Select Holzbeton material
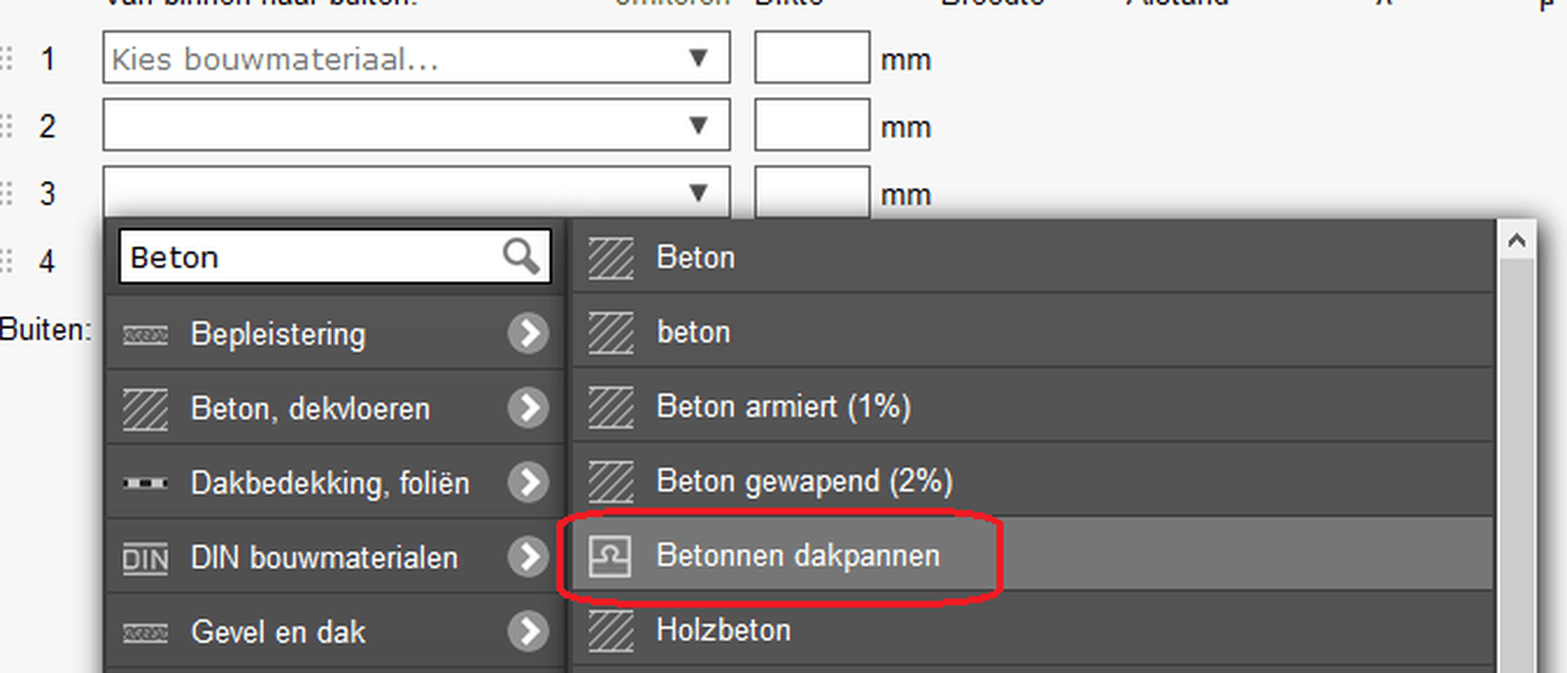Image resolution: width=1567 pixels, height=673 pixels. [x=1033, y=630]
